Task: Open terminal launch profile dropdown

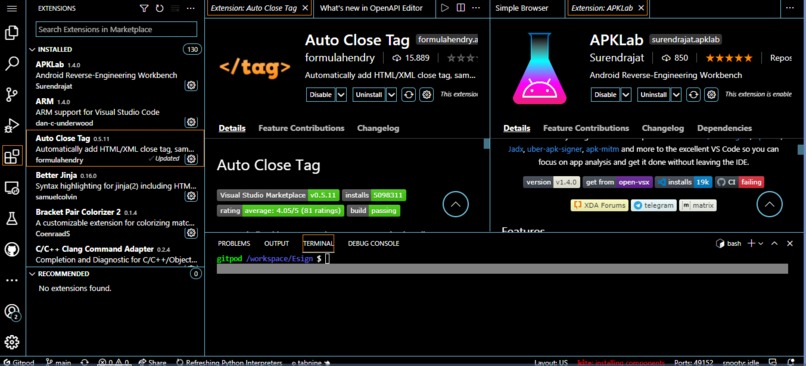Action: coord(761,243)
